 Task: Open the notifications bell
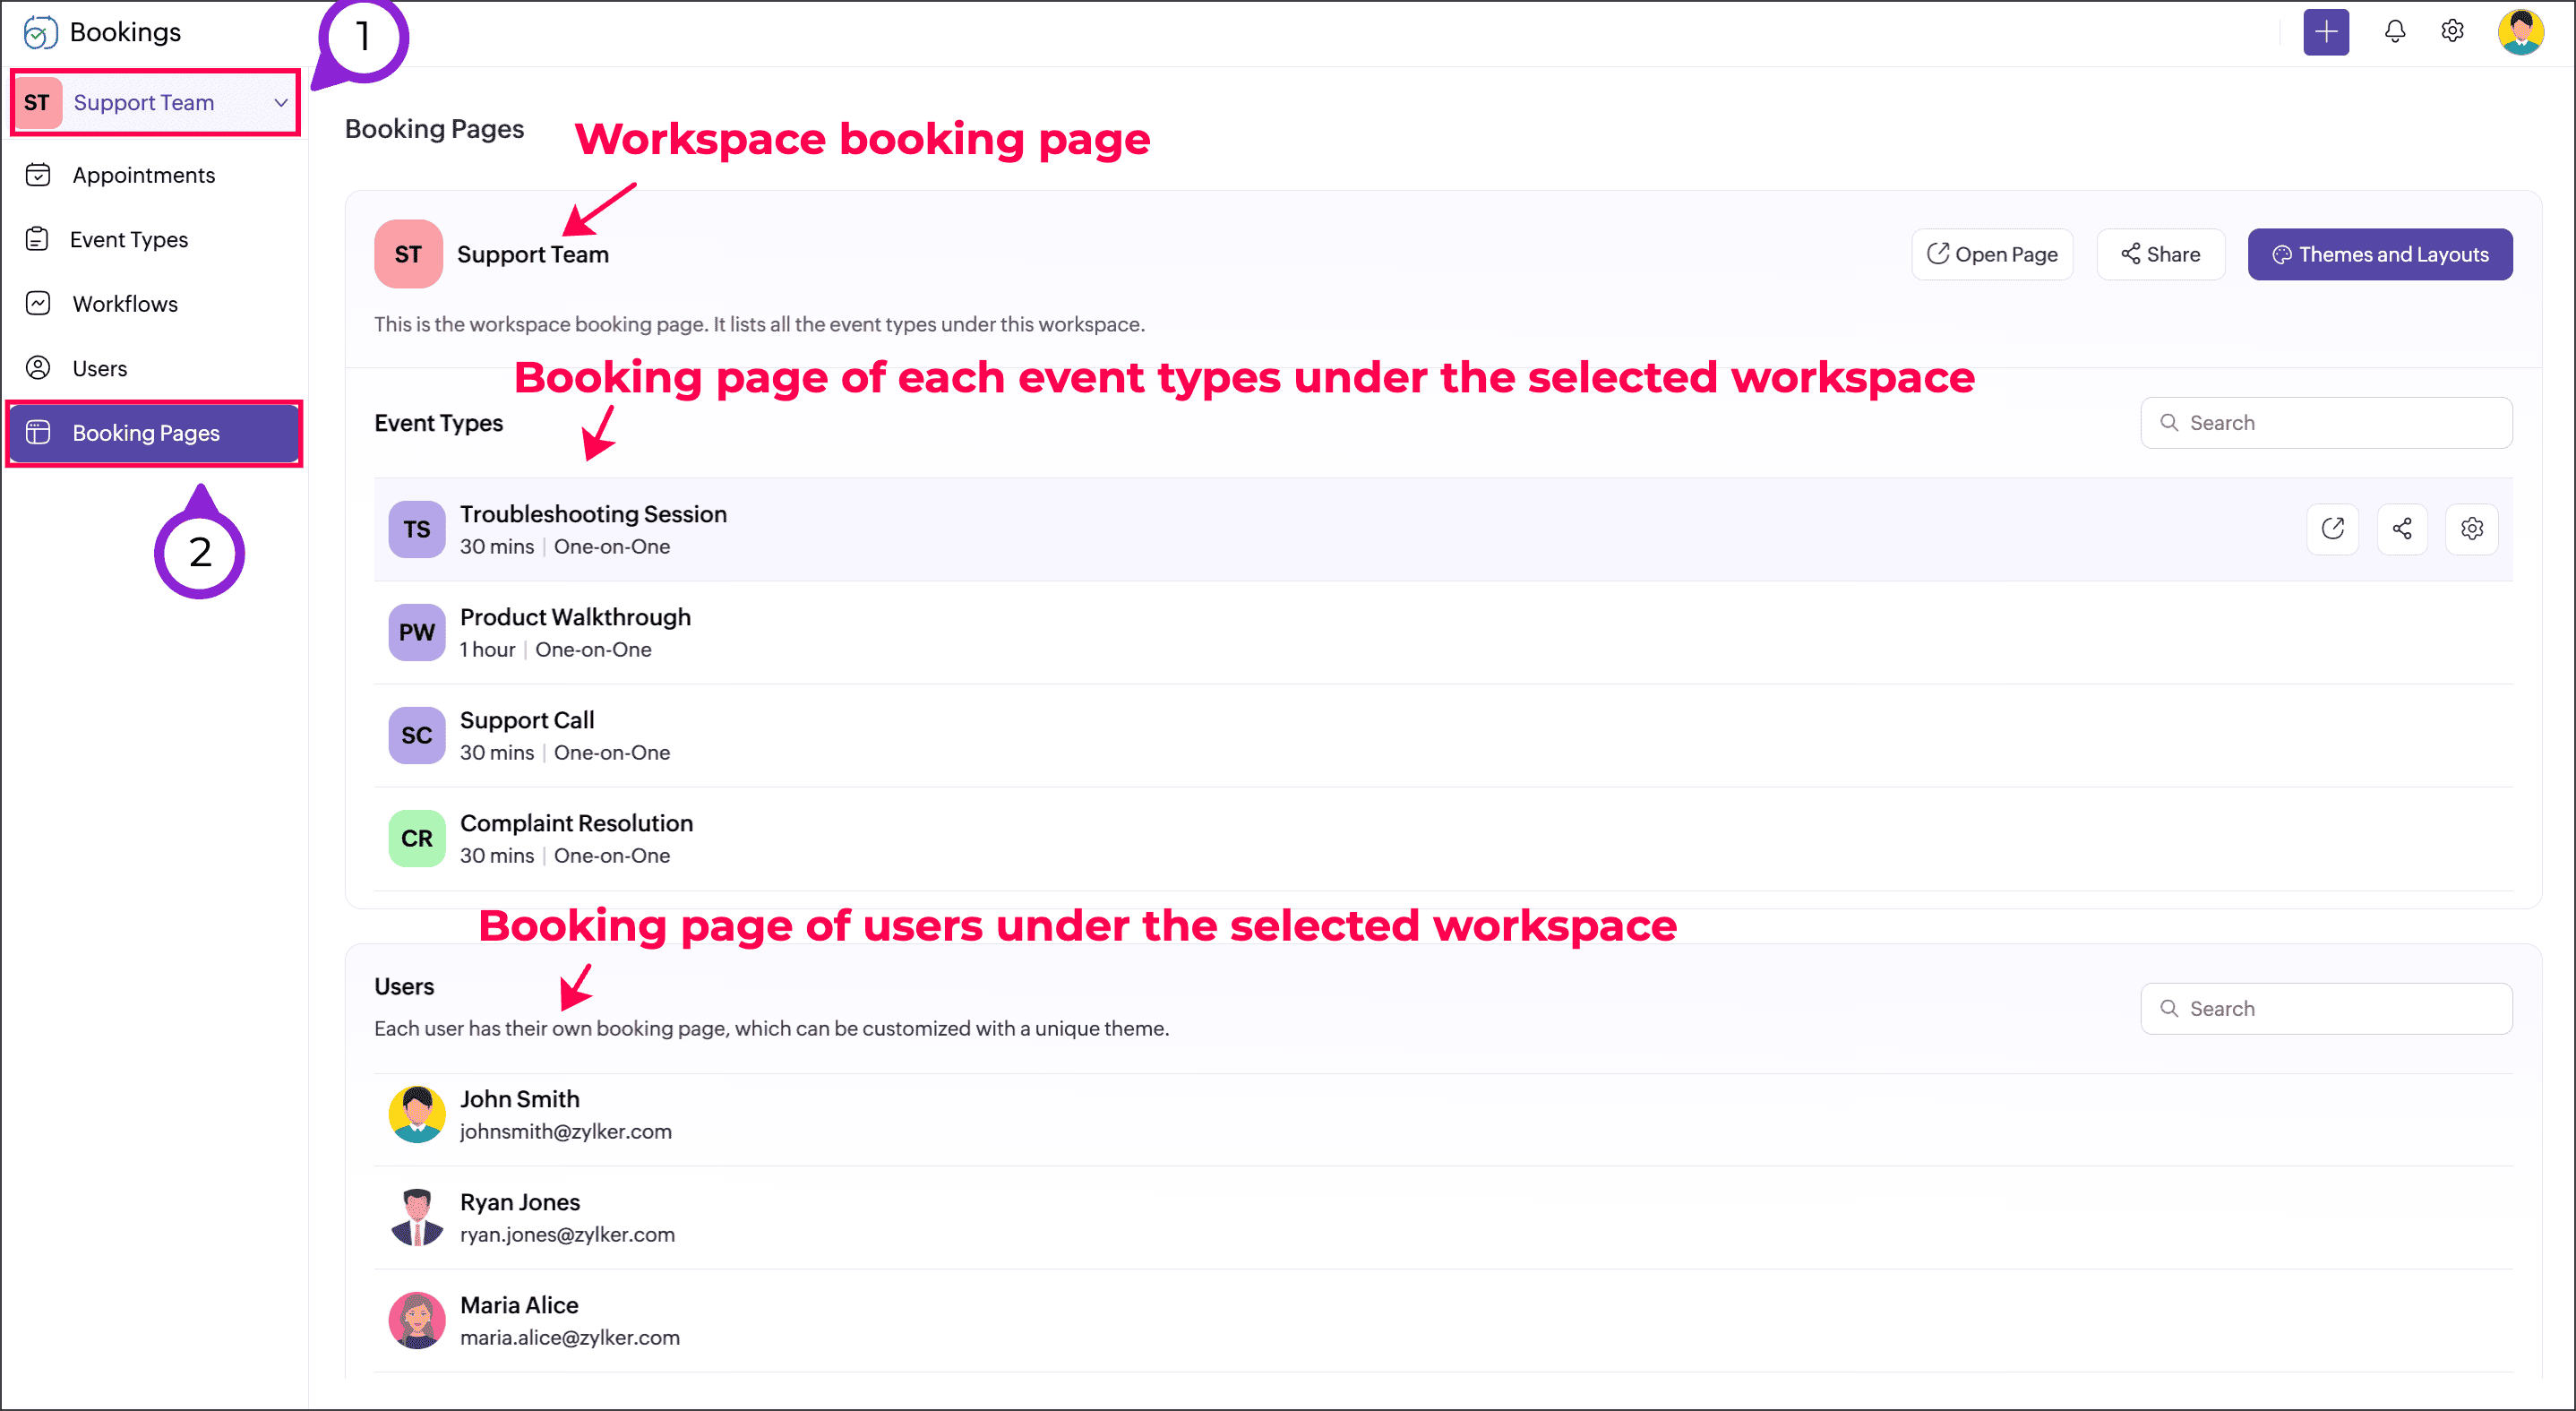2394,32
